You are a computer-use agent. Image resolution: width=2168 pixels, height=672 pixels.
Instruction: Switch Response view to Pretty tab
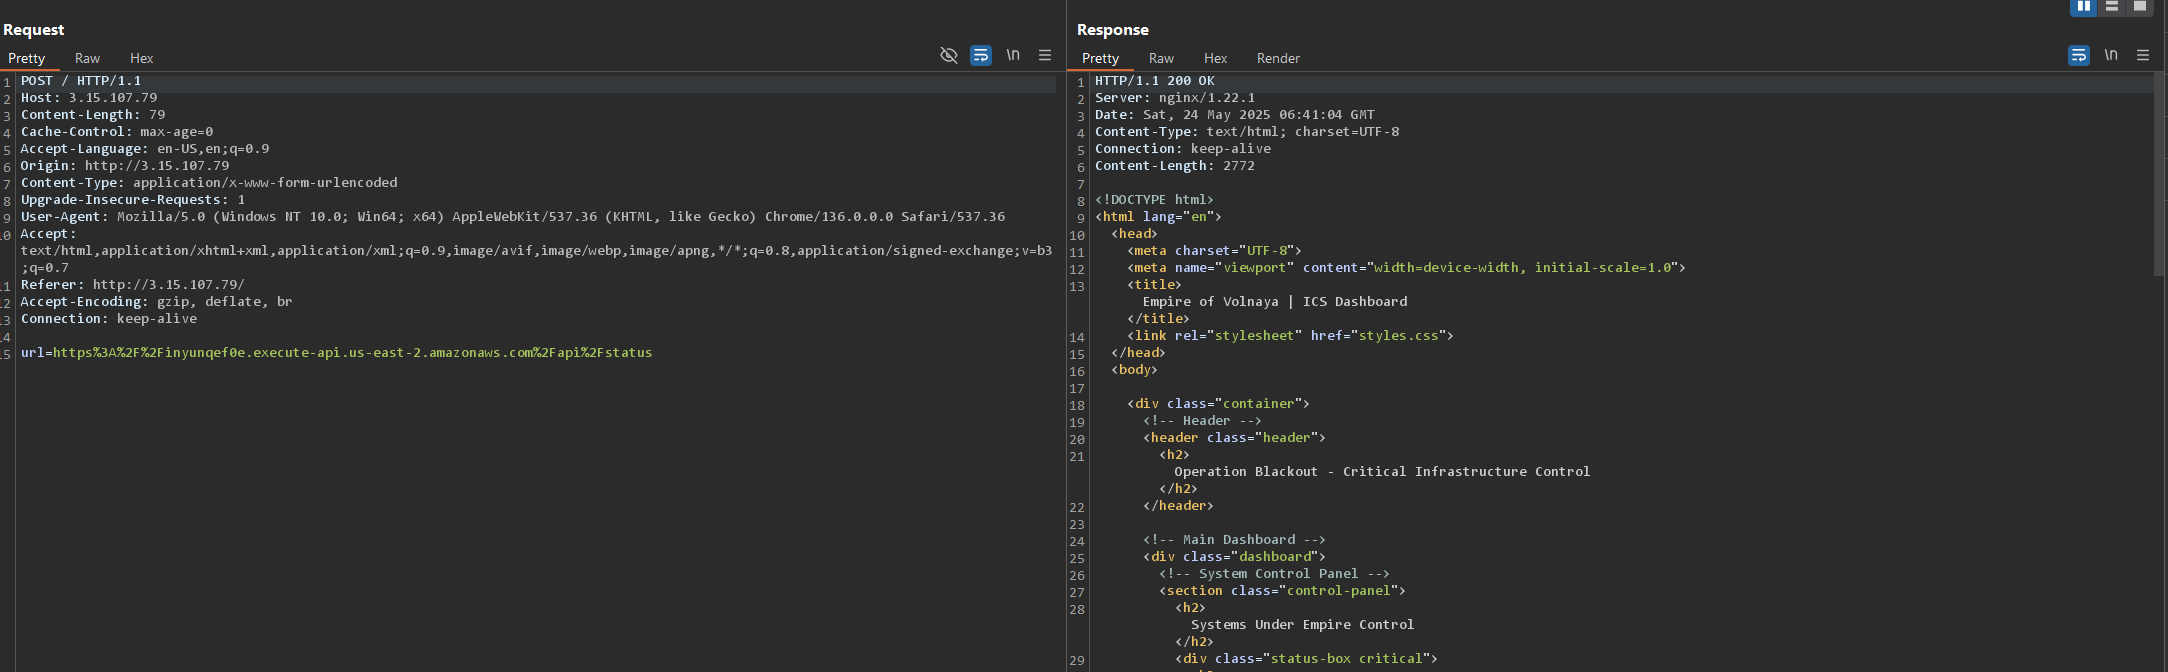[x=1101, y=58]
